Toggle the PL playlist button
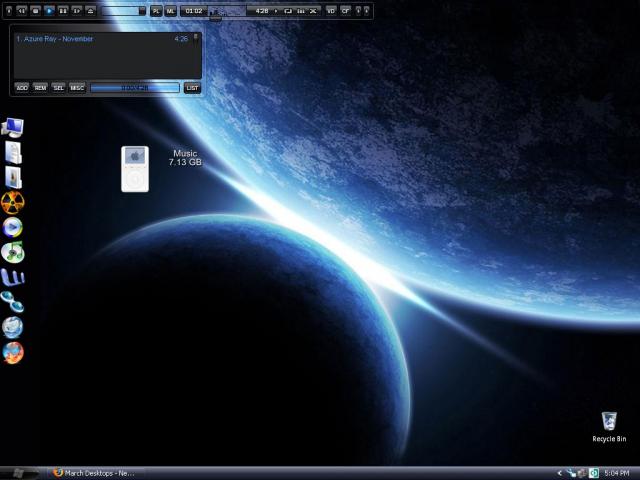This screenshot has height=480, width=640. [x=156, y=11]
